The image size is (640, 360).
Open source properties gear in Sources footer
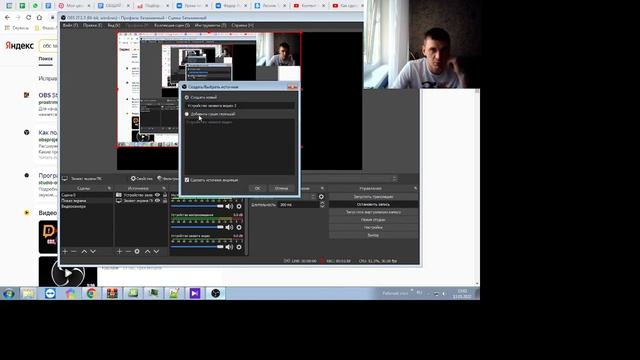click(137, 251)
